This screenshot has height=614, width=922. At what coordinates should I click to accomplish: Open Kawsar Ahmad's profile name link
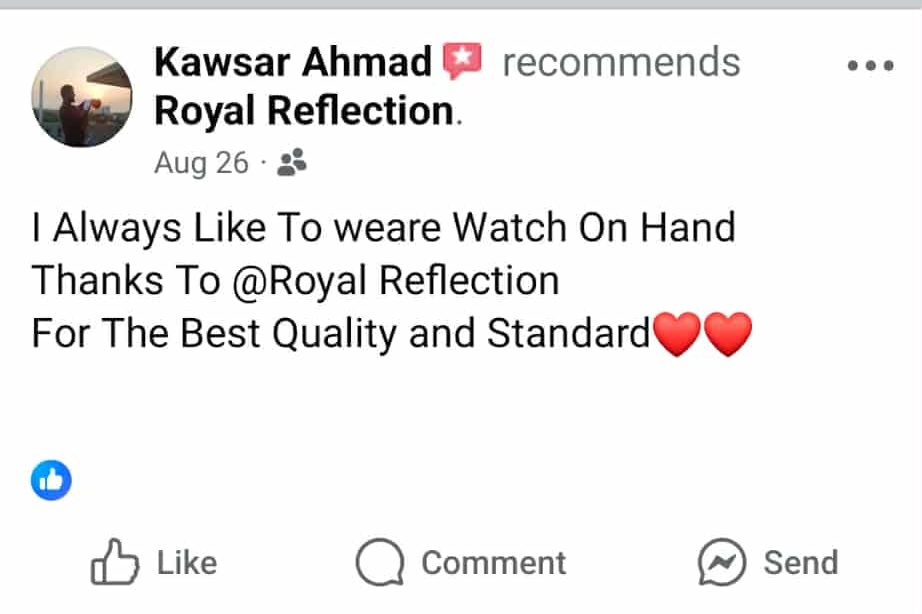[293, 62]
